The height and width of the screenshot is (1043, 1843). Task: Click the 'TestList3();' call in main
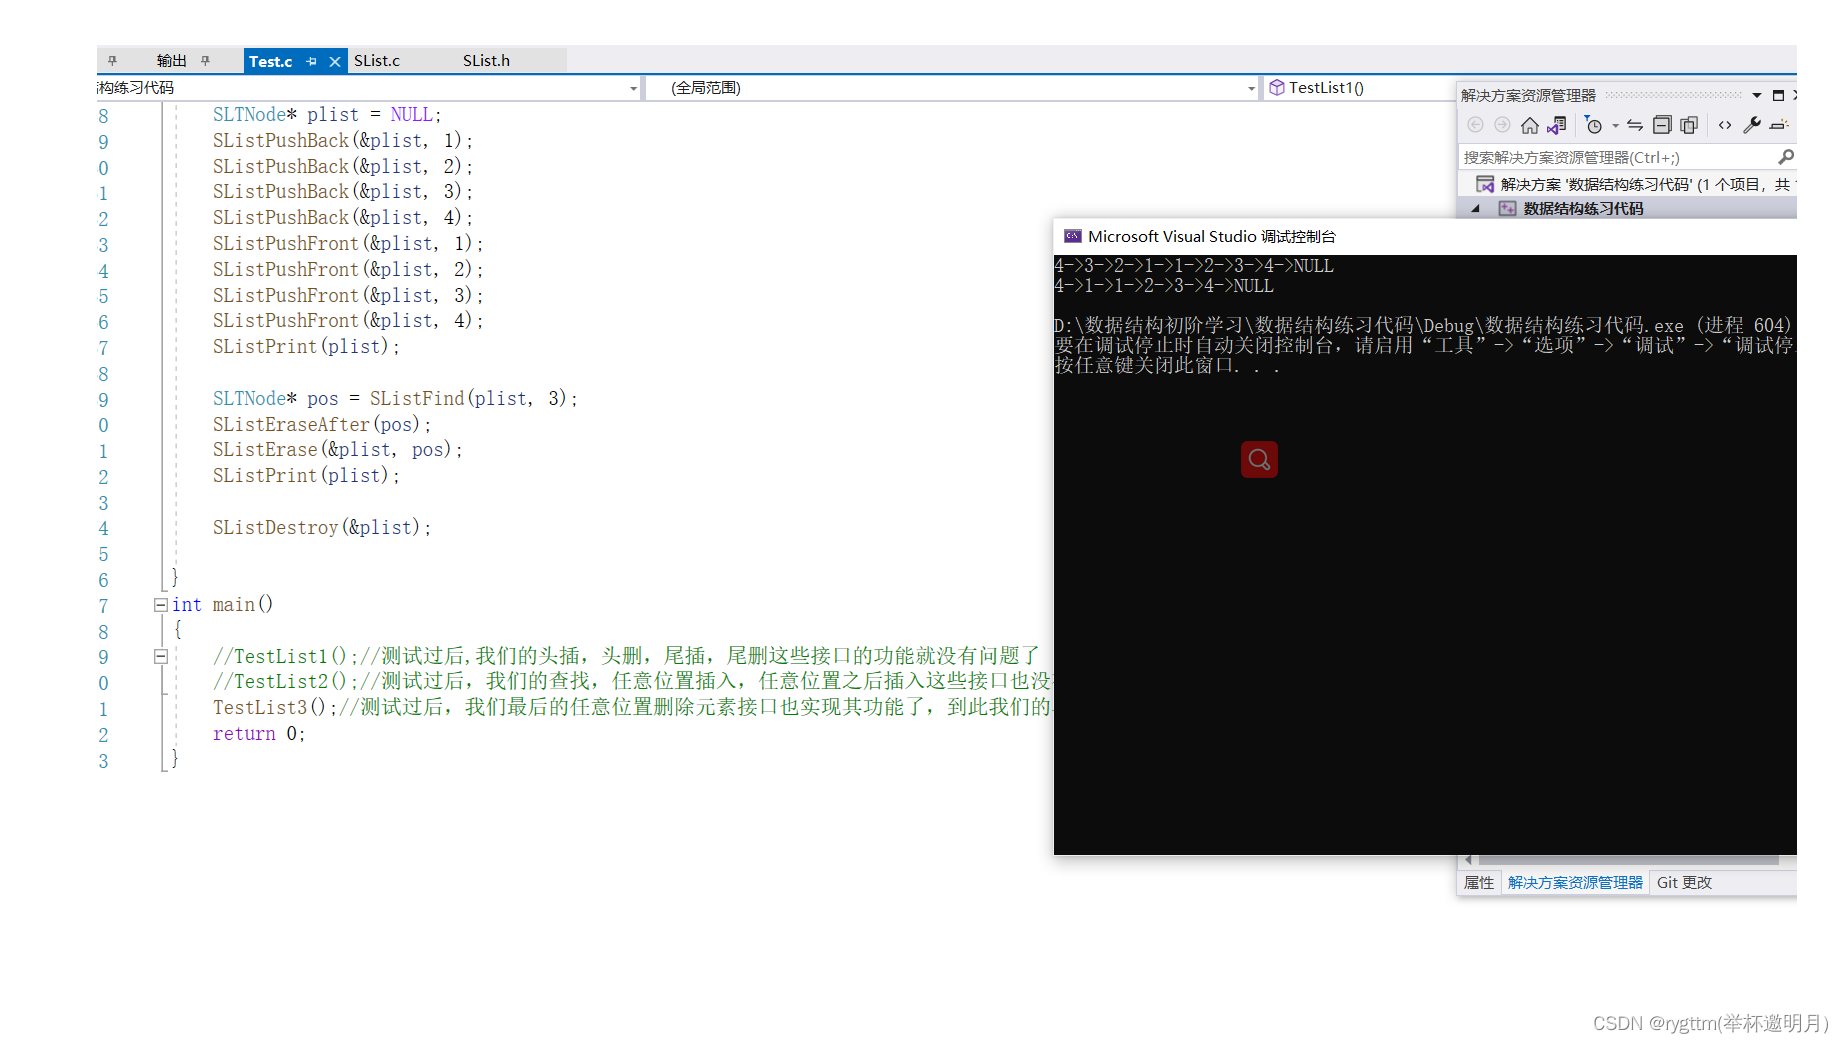274,708
